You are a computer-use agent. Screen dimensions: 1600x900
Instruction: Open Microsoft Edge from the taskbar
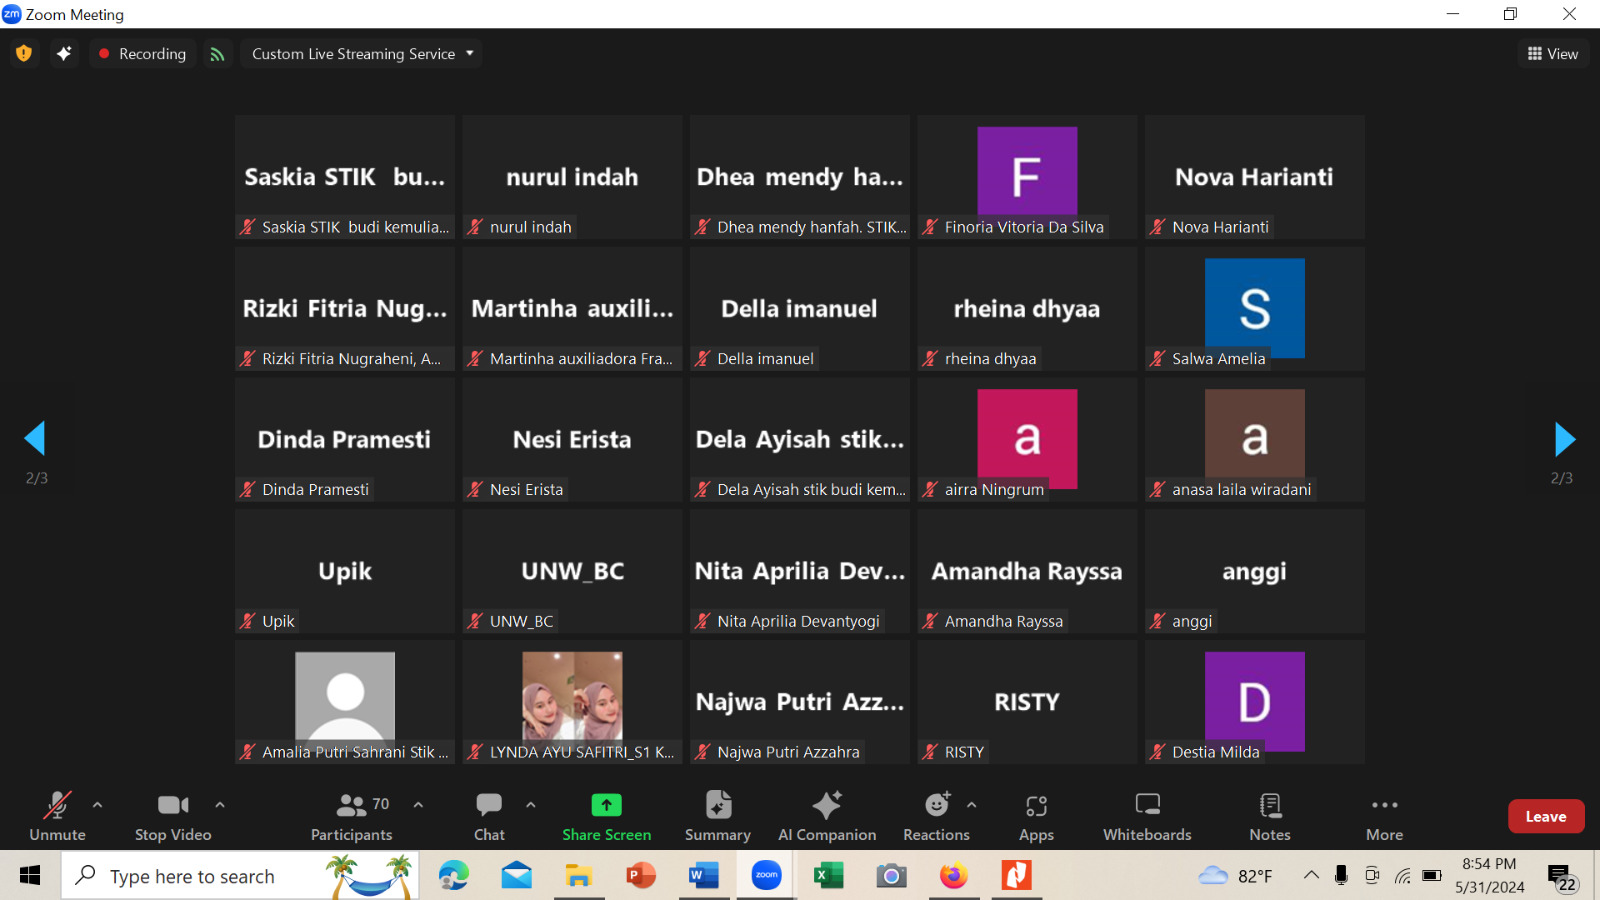[453, 876]
